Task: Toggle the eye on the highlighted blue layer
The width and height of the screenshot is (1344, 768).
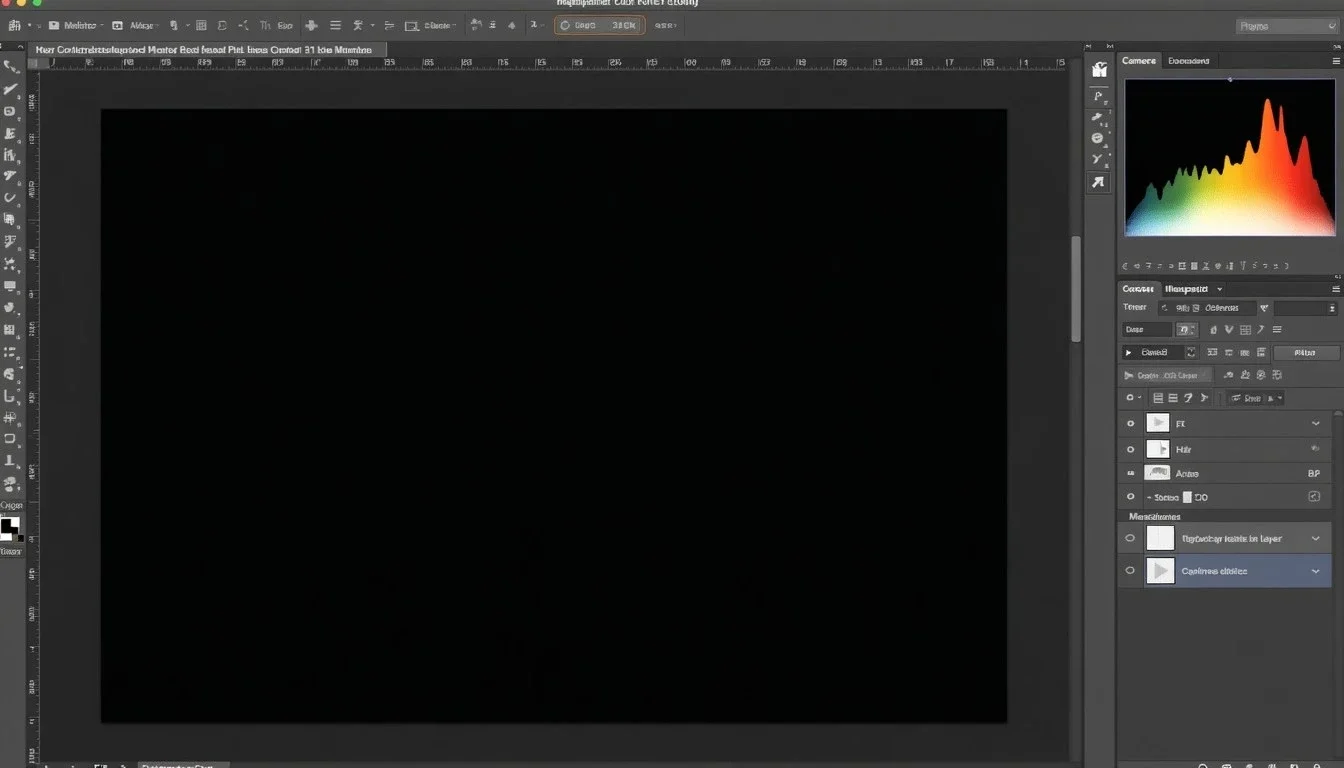Action: (x=1131, y=571)
